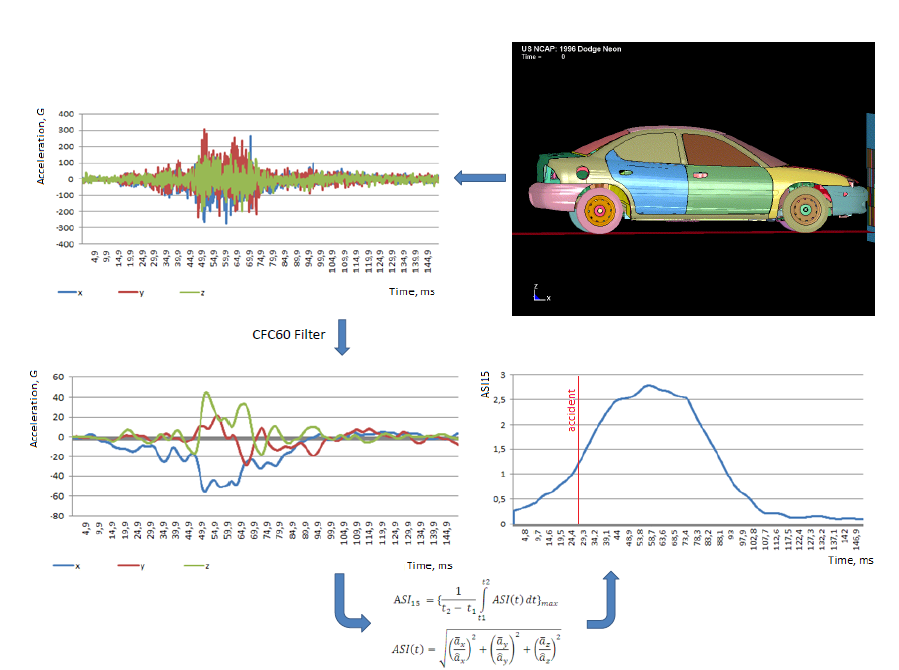This screenshot has width=899, height=670.
Task: Click the down arrow below CFC60 Filter
Action: click(x=342, y=335)
